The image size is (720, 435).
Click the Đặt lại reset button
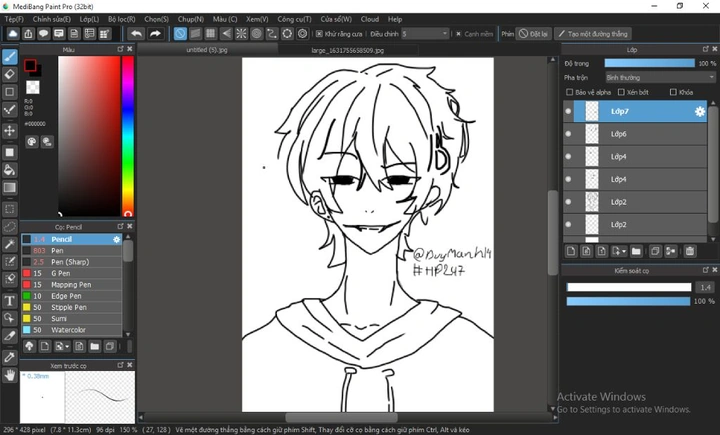(x=533, y=34)
